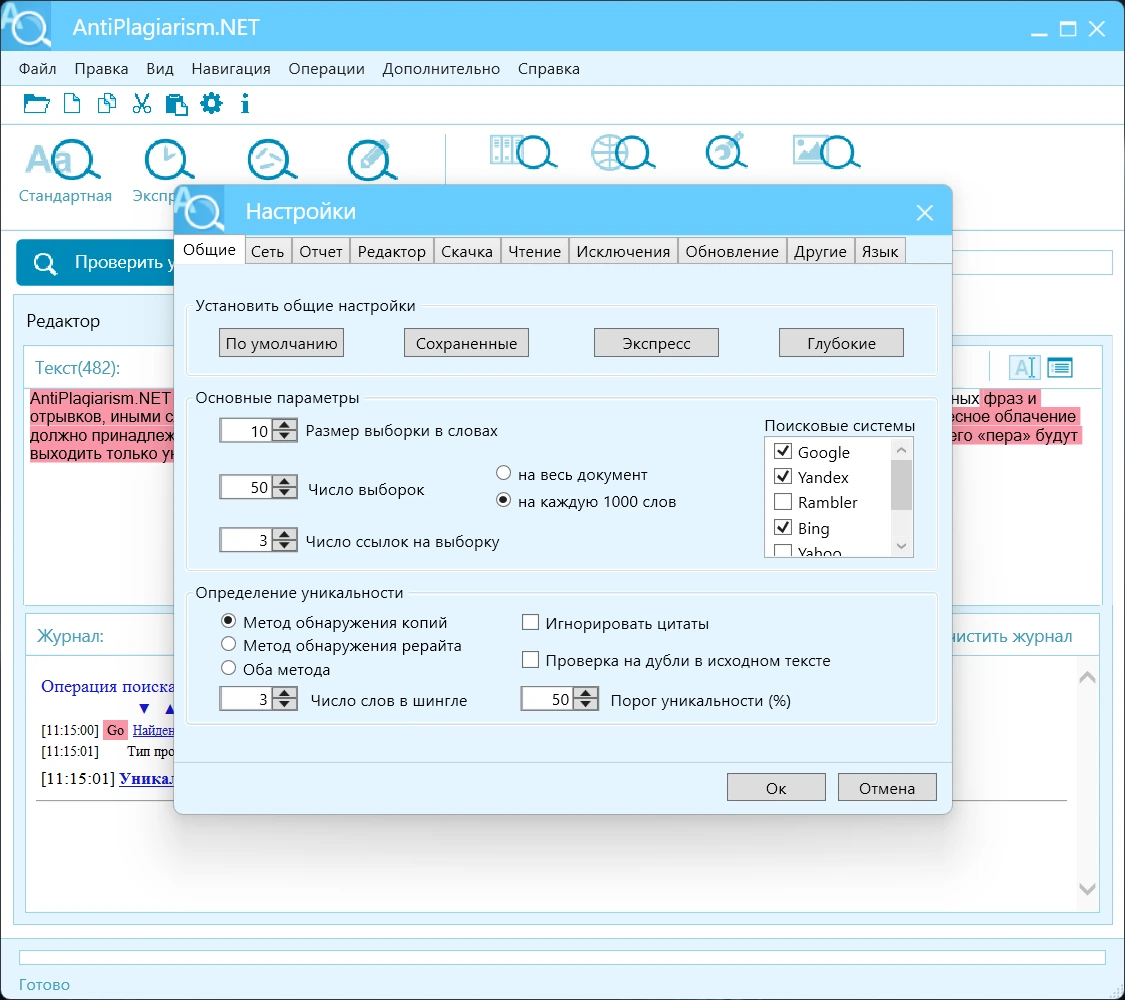The image size is (1125, 1000).
Task: Click the text cursor mode icon in editor
Action: pos(1023,367)
